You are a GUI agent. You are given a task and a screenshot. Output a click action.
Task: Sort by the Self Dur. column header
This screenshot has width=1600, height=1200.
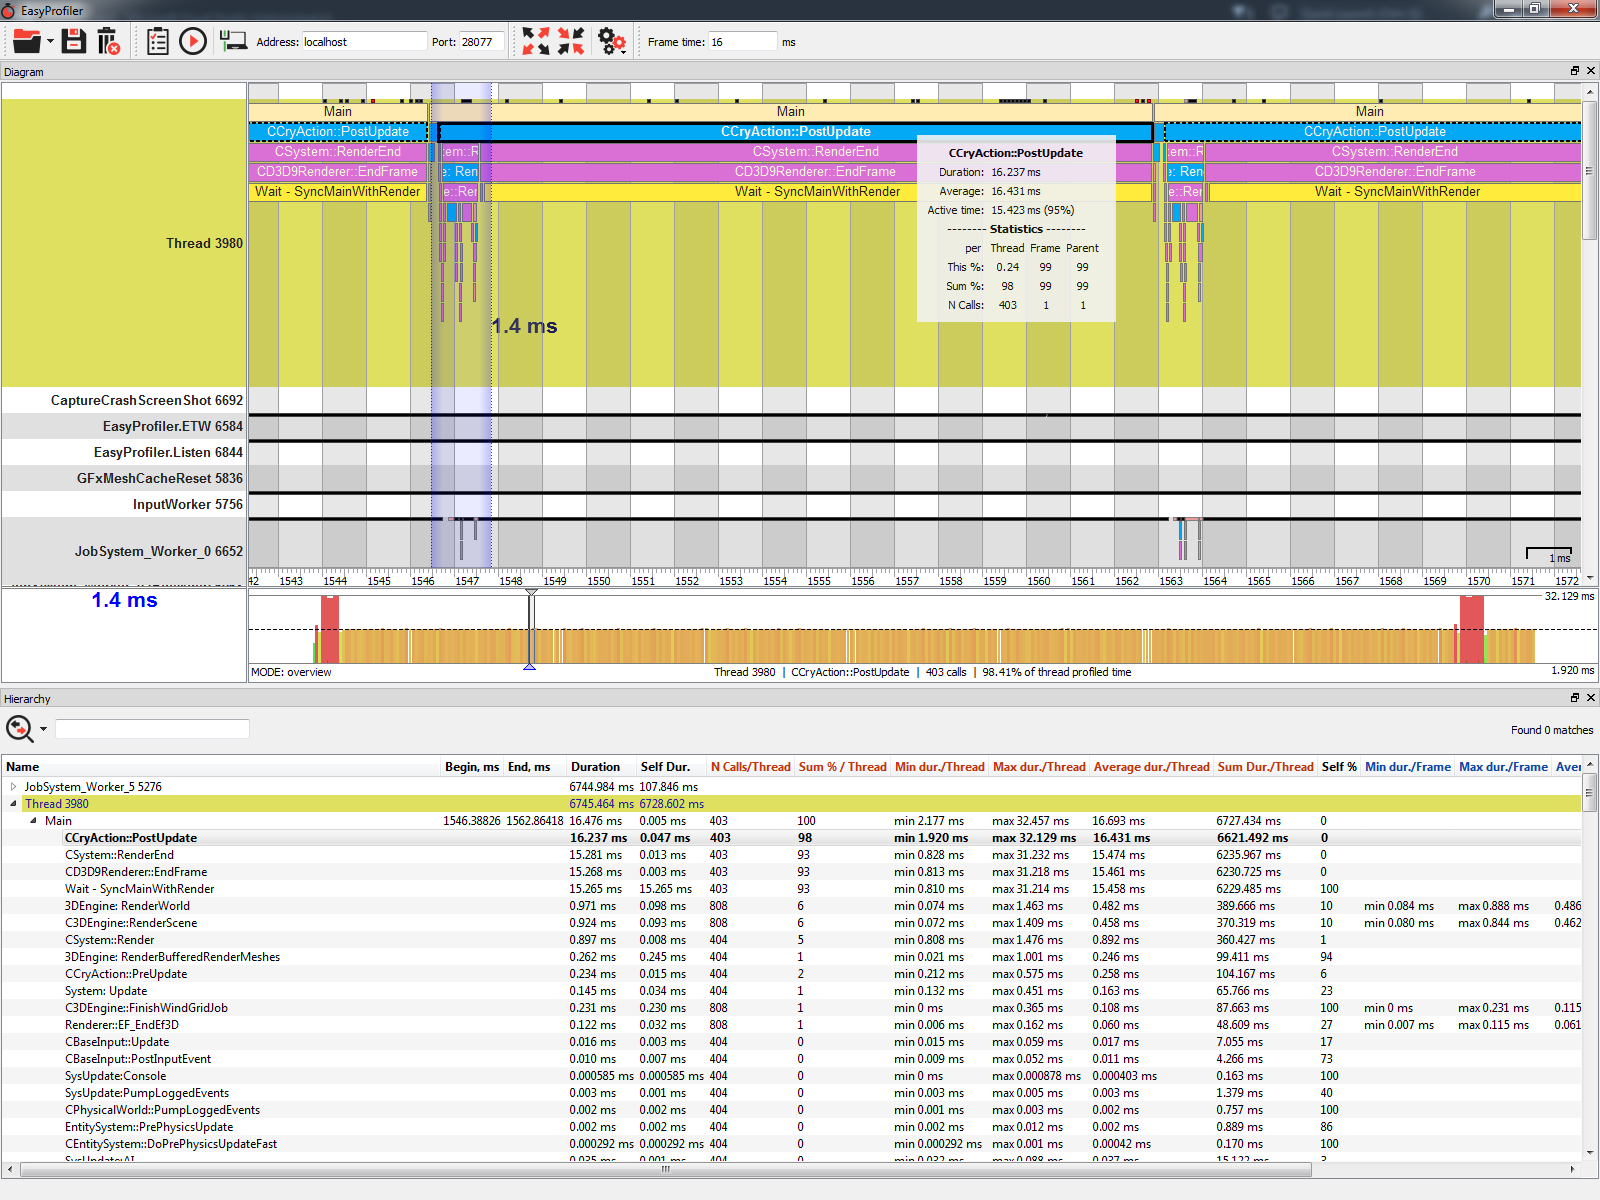pyautogui.click(x=665, y=767)
